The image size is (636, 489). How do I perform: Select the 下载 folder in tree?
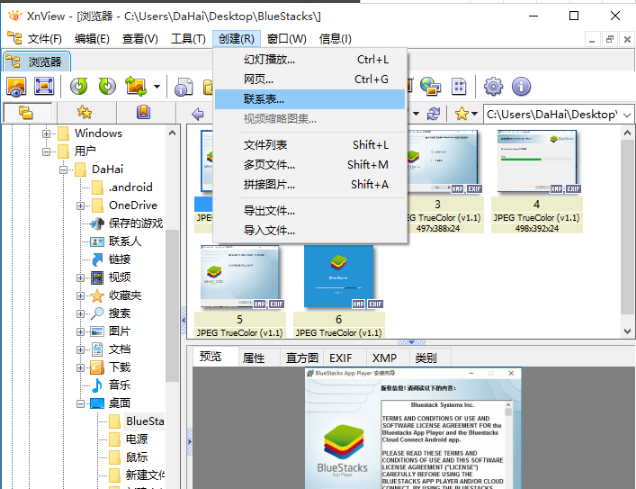[119, 367]
